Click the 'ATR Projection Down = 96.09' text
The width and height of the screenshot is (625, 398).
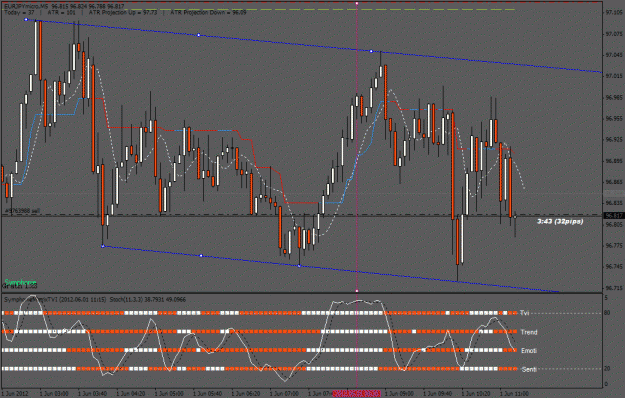pos(208,12)
